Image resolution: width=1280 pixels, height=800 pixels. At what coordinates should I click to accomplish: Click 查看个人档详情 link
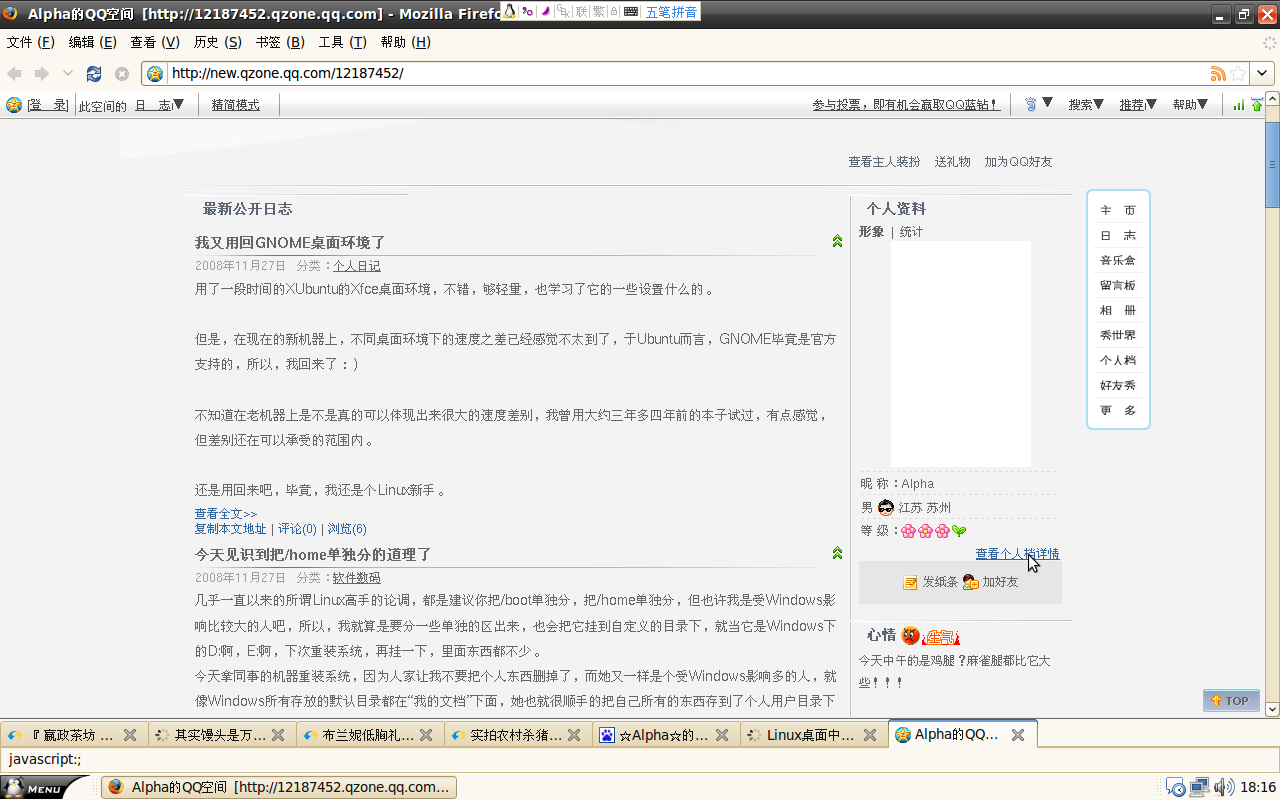1017,554
